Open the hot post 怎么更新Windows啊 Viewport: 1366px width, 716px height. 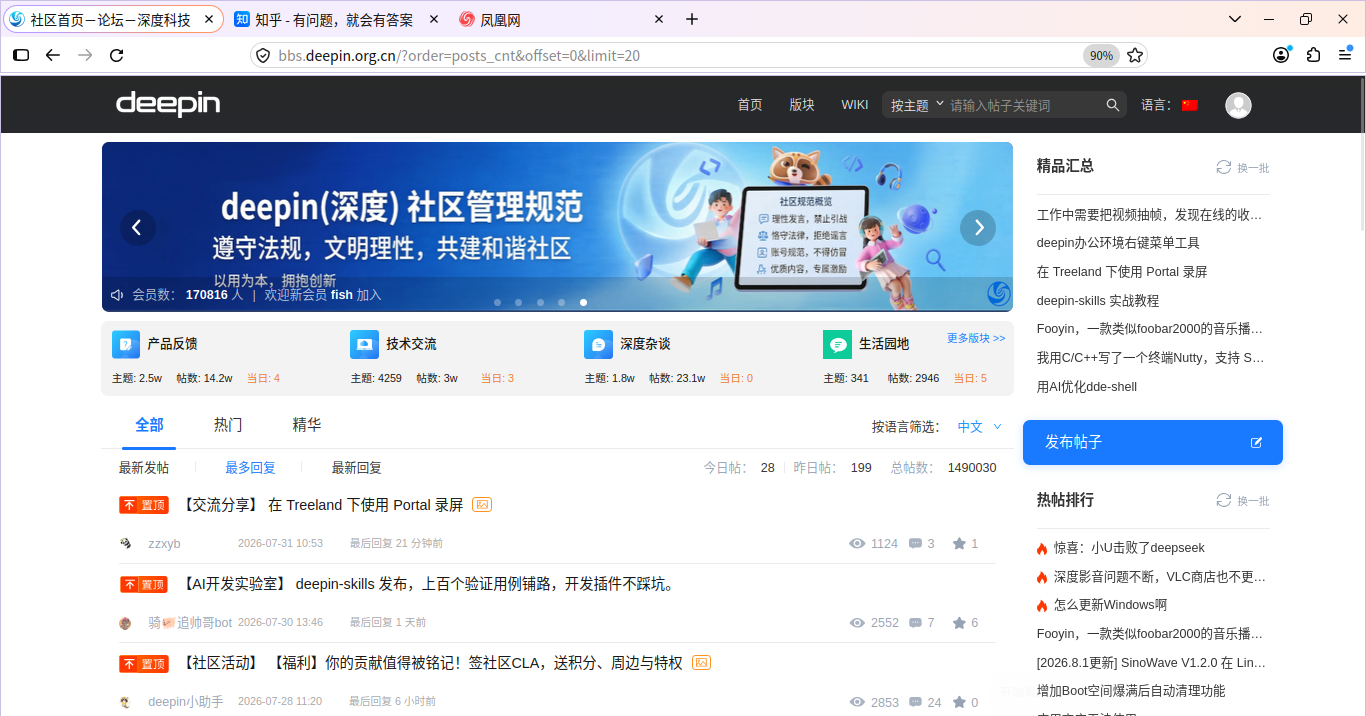[x=1110, y=605]
